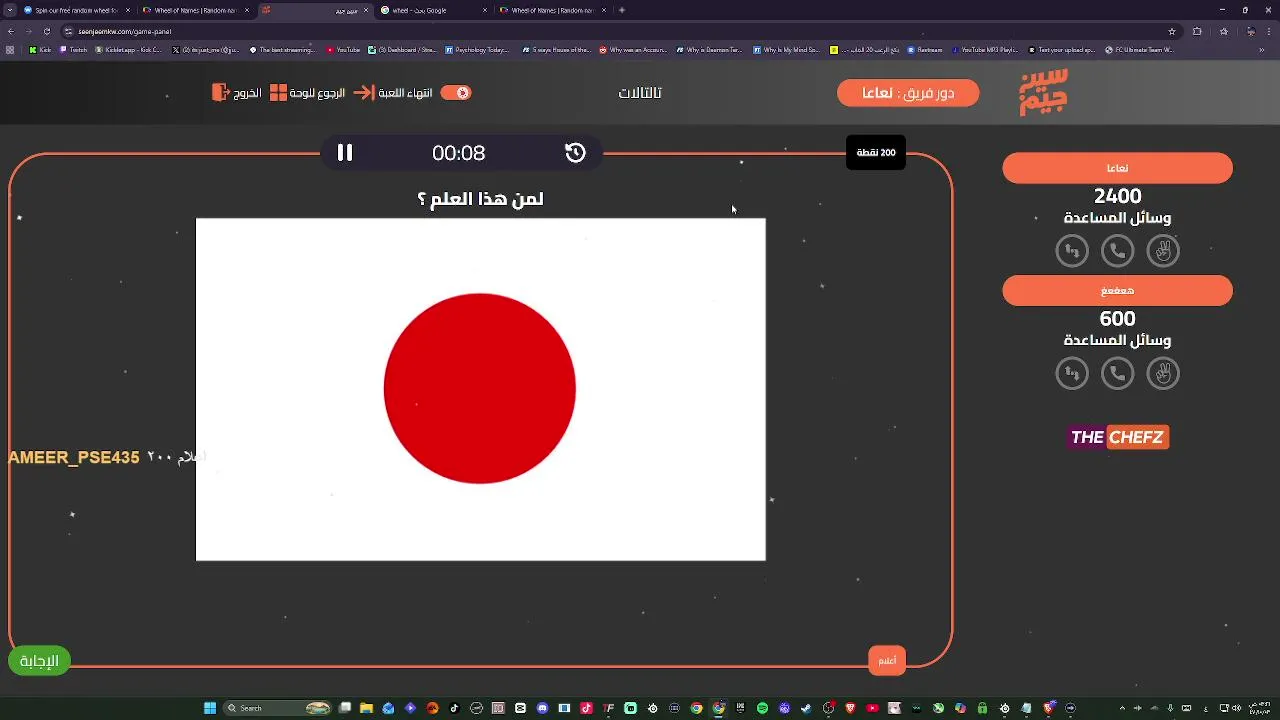The image size is (1280, 720).
Task: Use 600-point team's phone call lifeline
Action: [1117, 373]
